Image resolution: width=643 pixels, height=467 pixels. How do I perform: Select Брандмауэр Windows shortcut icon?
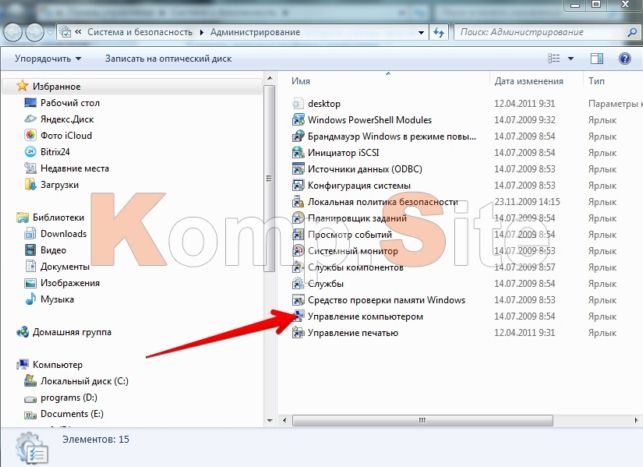[x=298, y=136]
